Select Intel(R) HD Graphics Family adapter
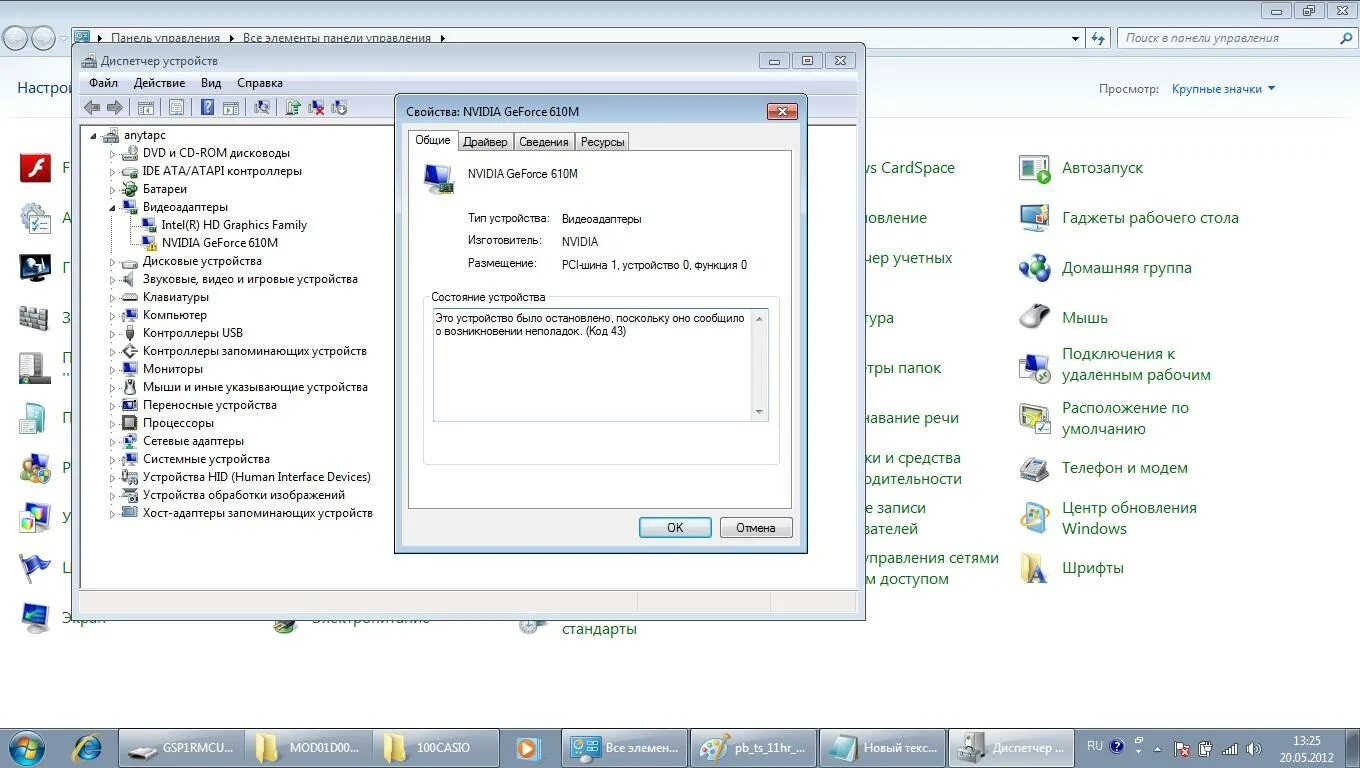This screenshot has width=1360, height=768. pos(224,225)
